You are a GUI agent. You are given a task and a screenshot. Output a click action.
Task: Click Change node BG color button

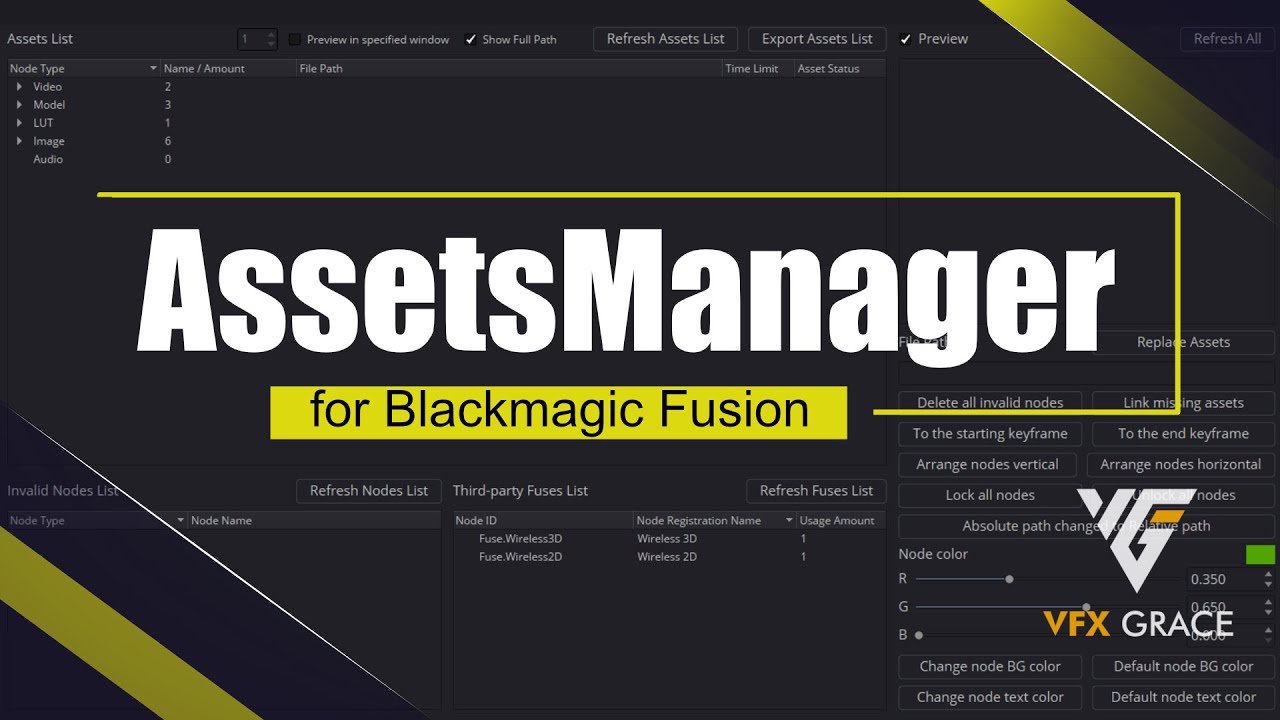990,667
